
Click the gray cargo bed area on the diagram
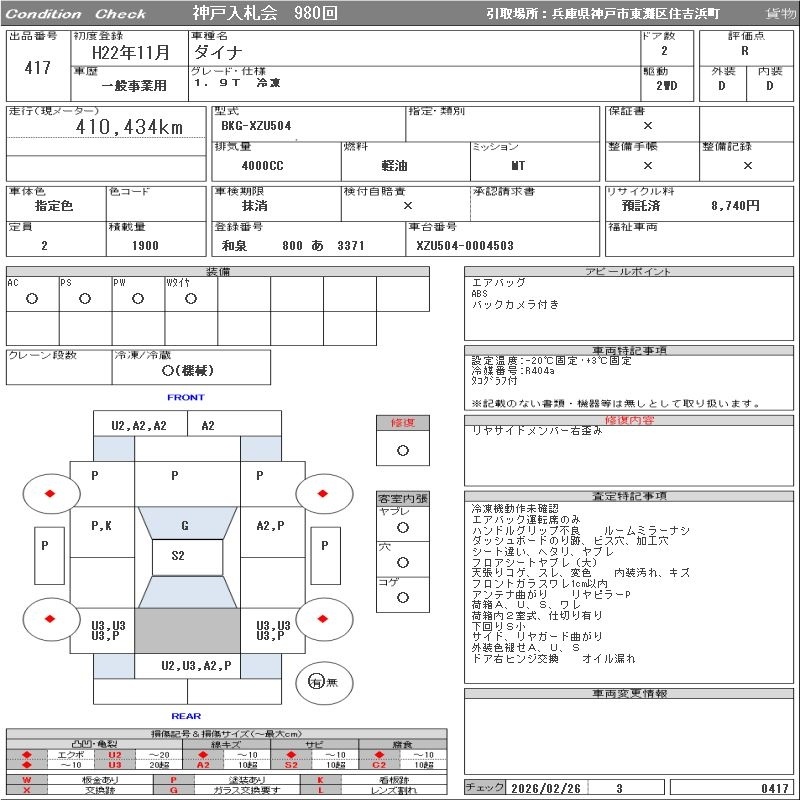click(x=187, y=630)
